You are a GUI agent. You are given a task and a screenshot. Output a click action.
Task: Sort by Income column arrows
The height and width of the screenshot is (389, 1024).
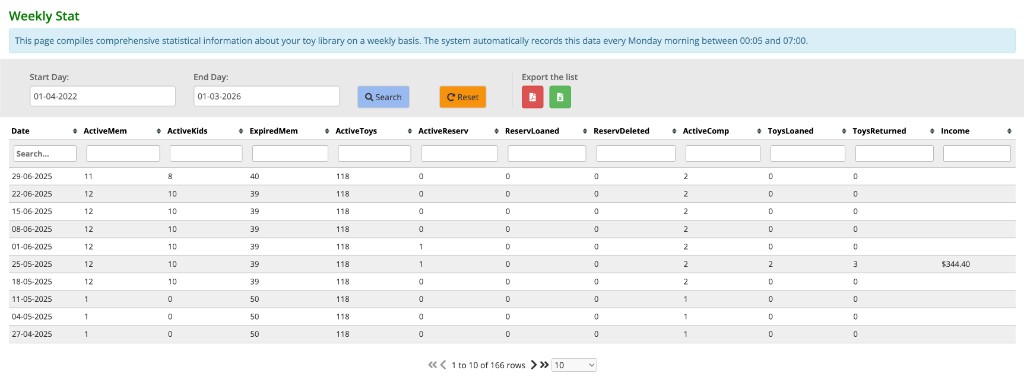[1010, 131]
